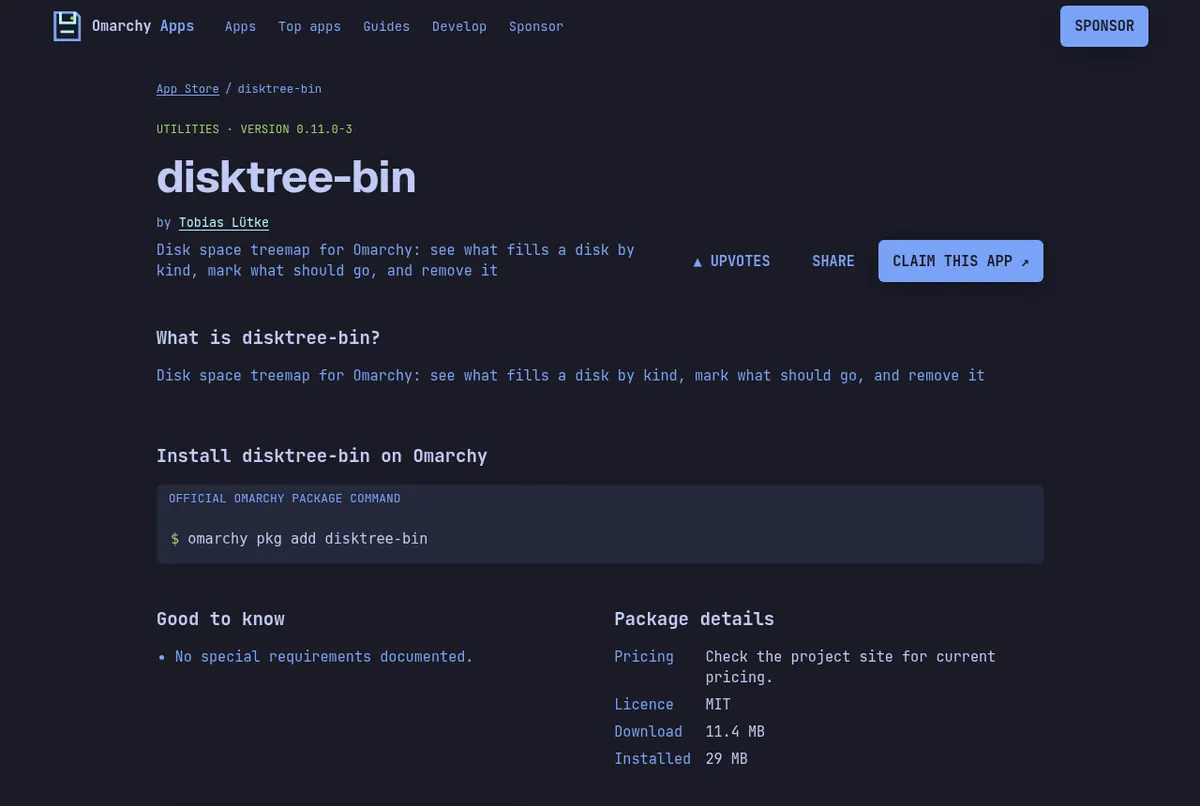1200x806 pixels.
Task: Follow the App Store breadcrumb link
Action: 187,89
